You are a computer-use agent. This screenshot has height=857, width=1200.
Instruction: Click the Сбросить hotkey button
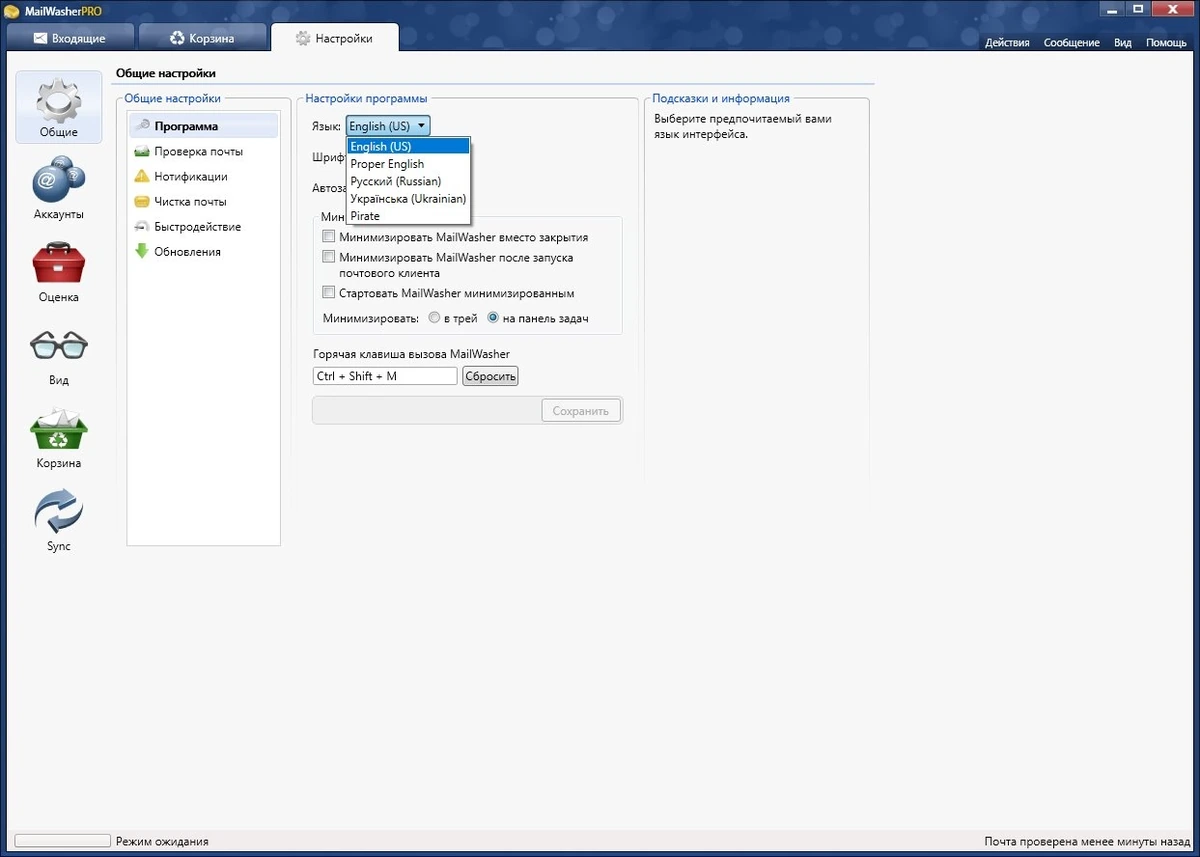(490, 376)
